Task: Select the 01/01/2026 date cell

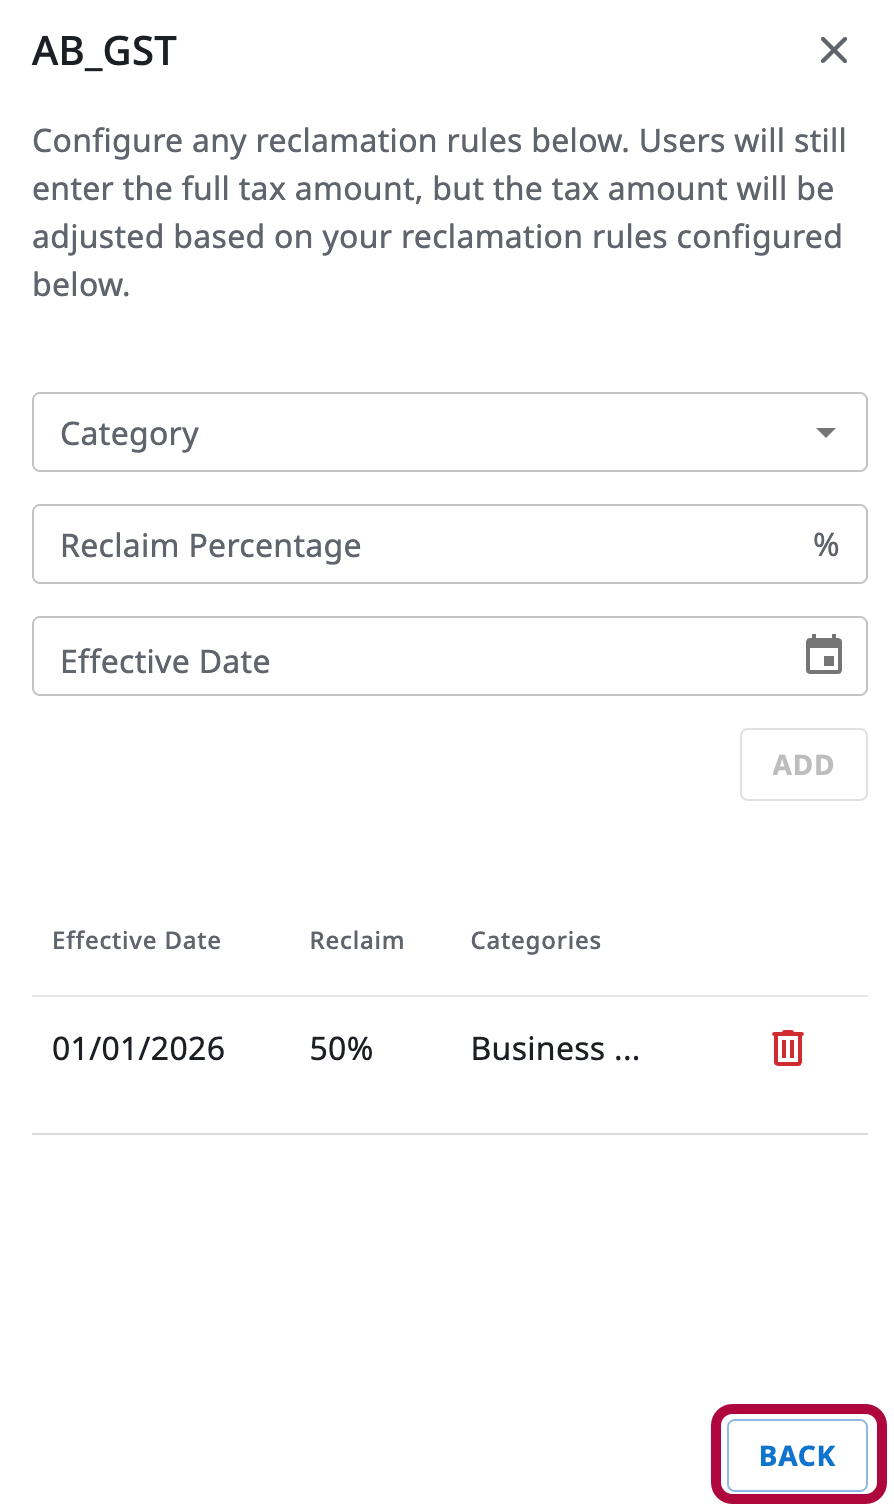Action: [138, 1049]
